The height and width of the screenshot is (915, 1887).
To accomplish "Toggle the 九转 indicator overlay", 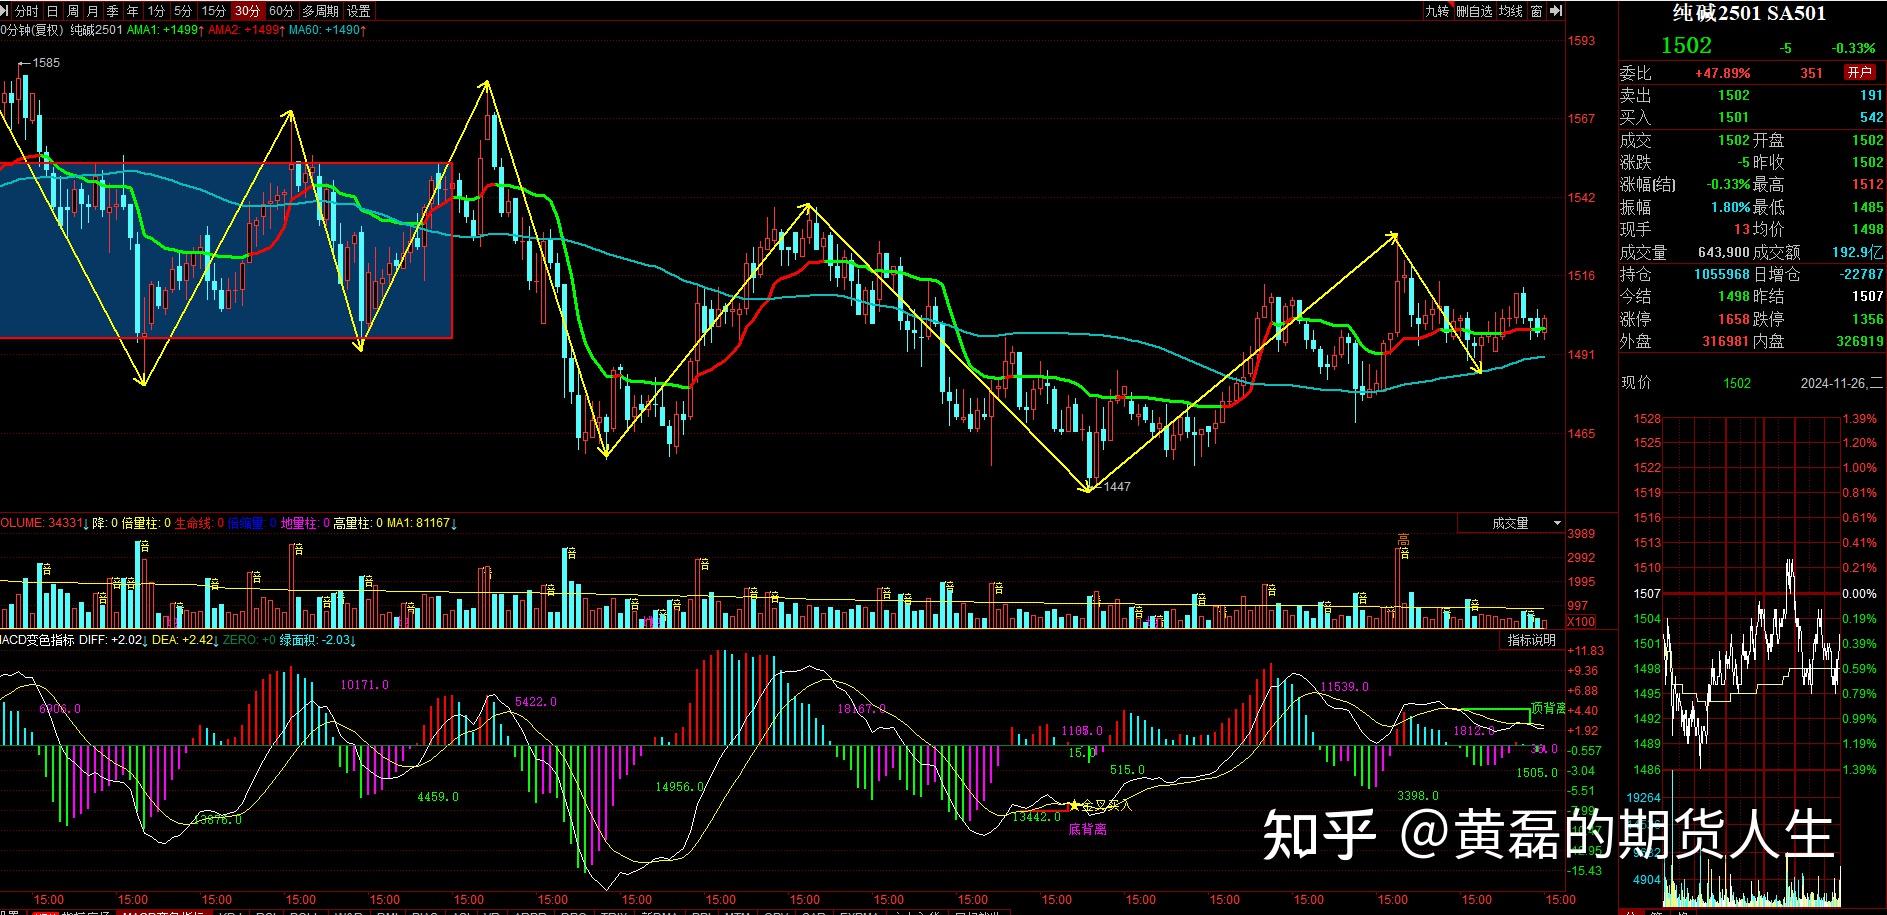I will [x=1437, y=11].
